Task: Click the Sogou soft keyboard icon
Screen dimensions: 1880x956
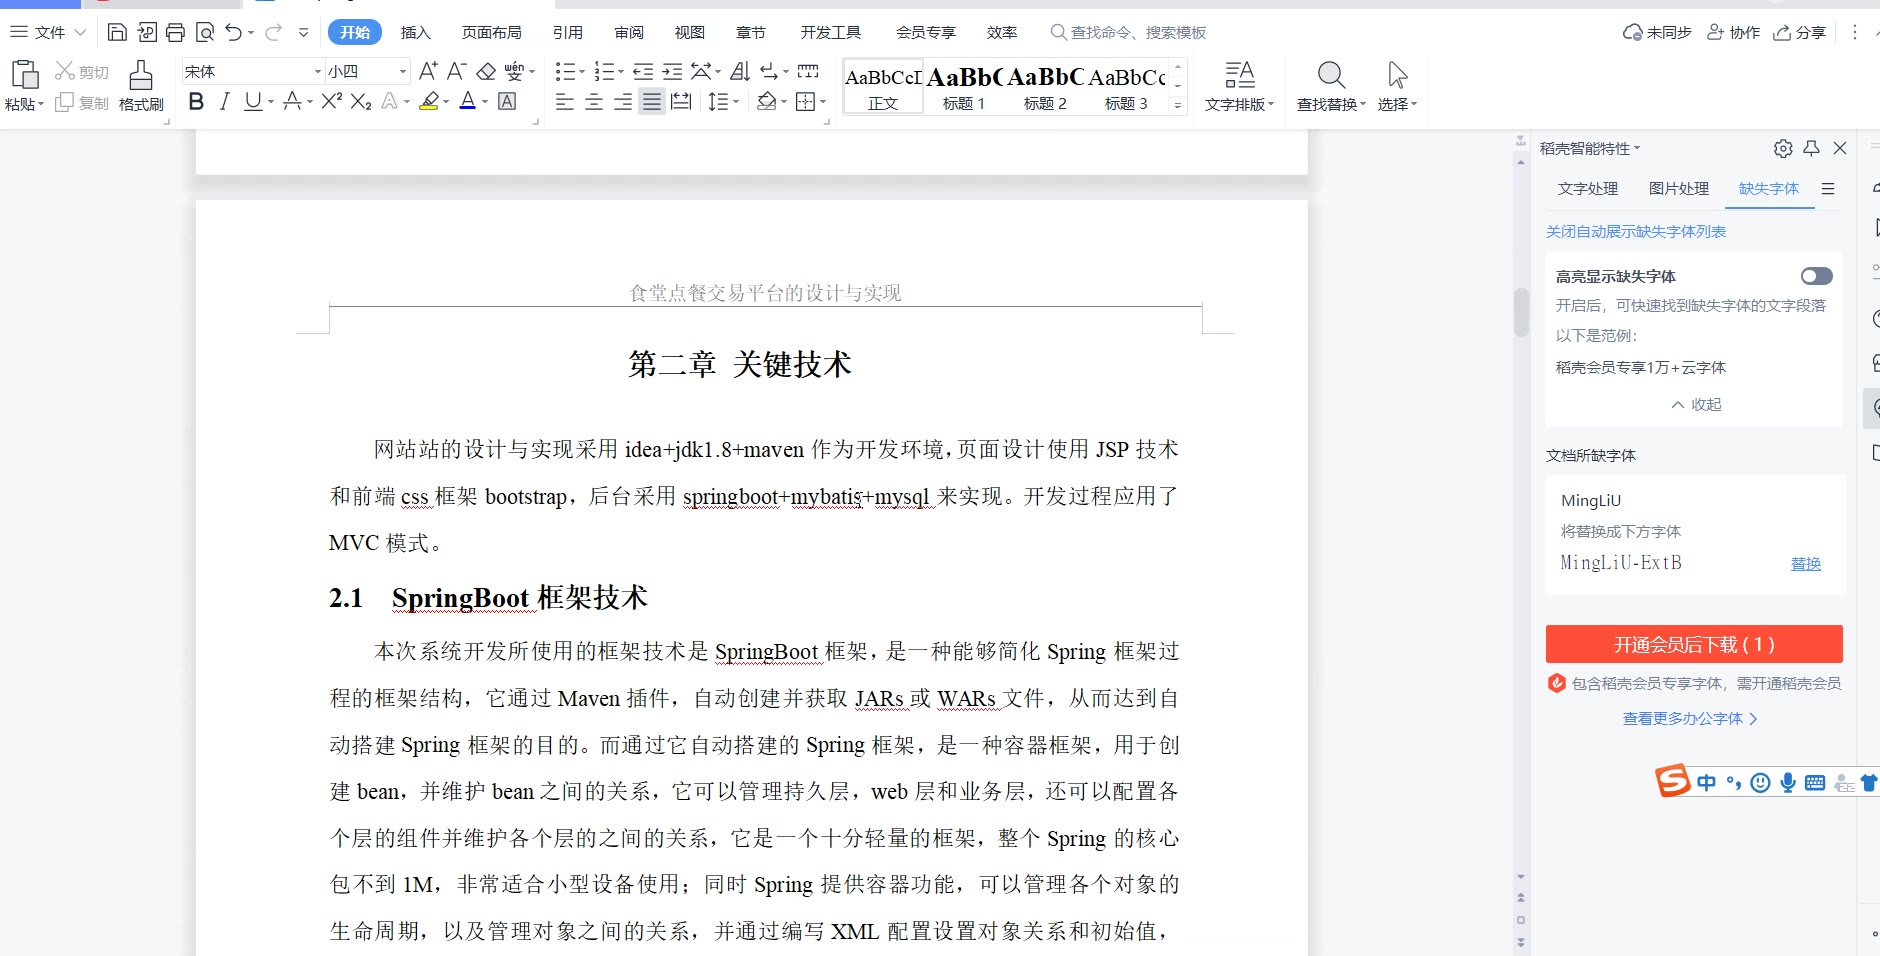Action: (x=1815, y=783)
